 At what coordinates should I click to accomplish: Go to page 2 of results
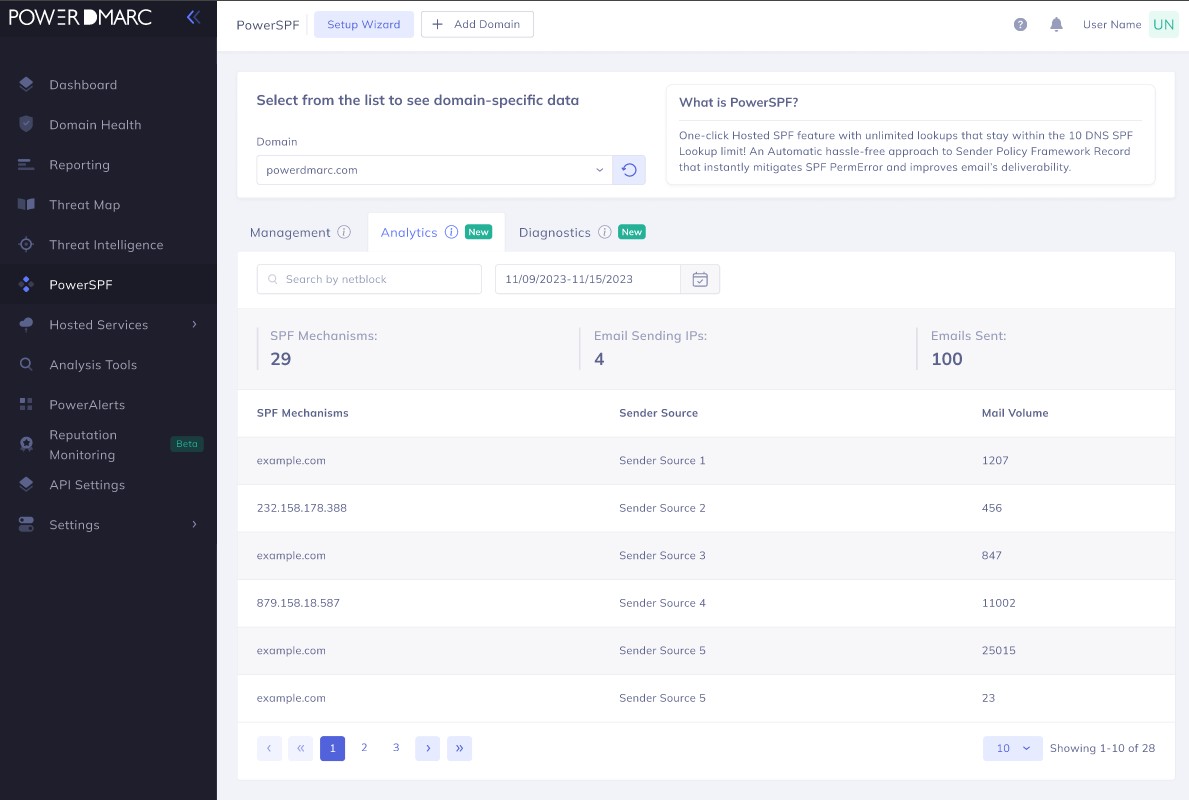364,748
